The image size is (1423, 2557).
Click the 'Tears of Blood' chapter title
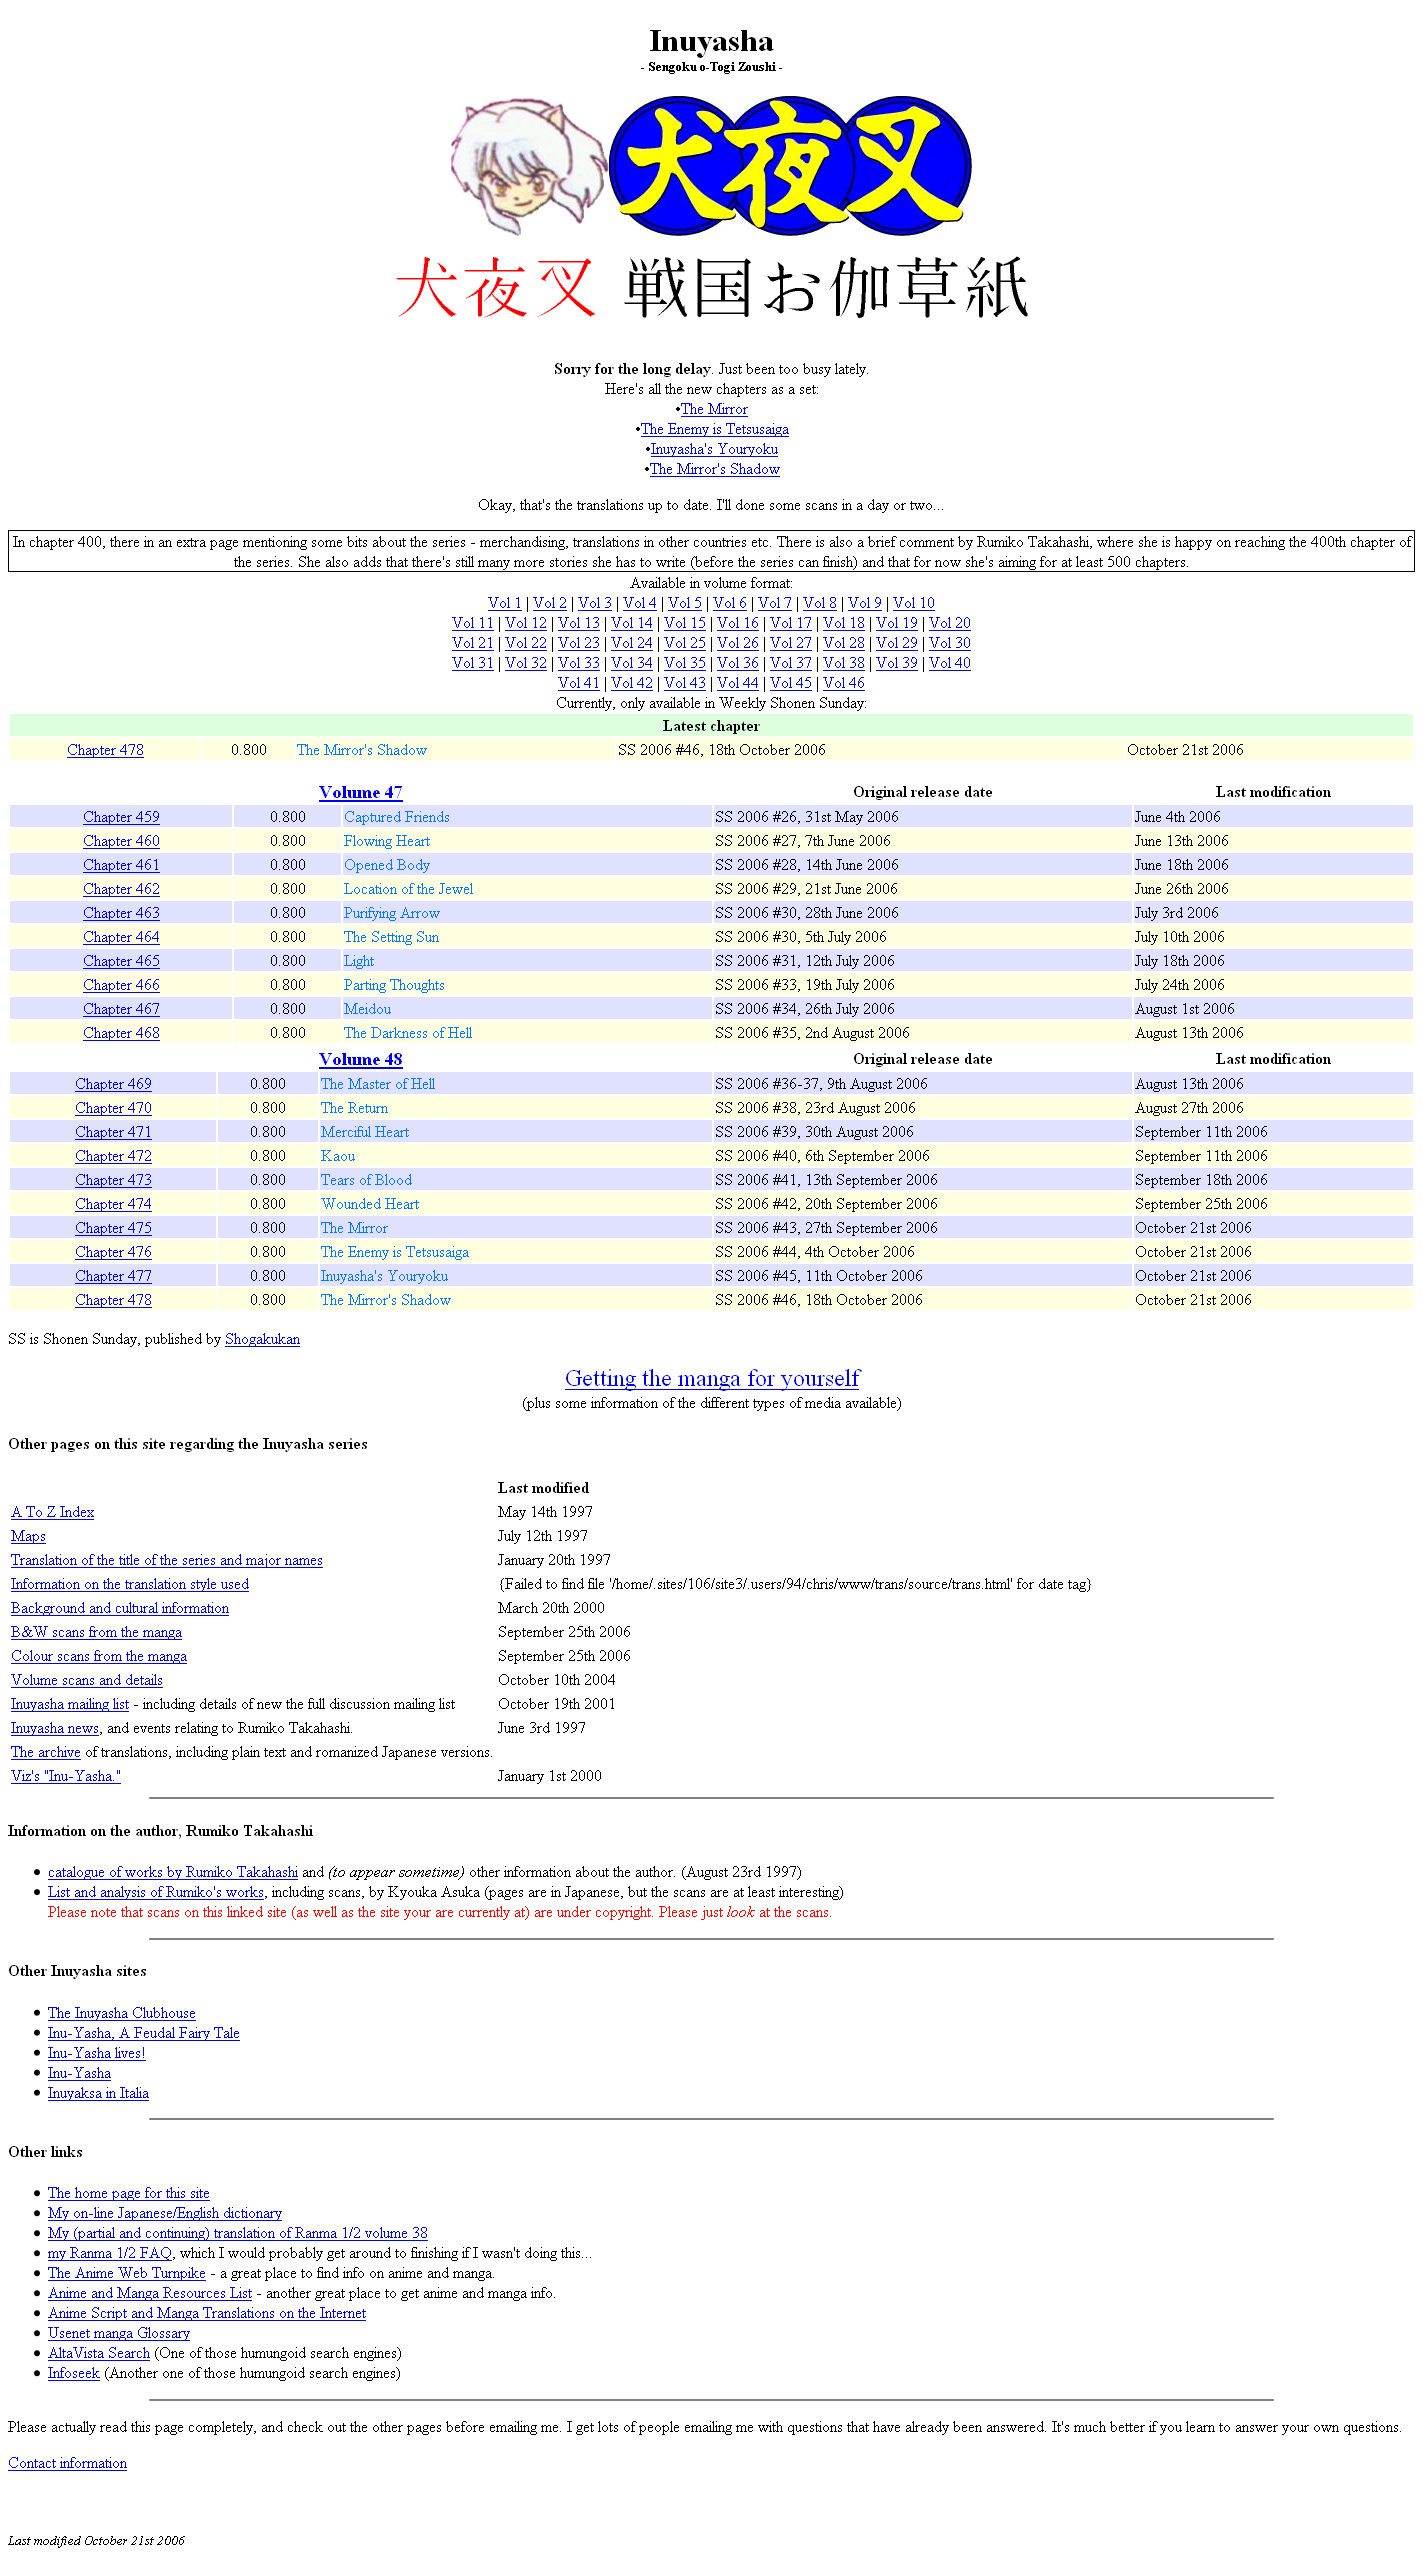tap(366, 1180)
